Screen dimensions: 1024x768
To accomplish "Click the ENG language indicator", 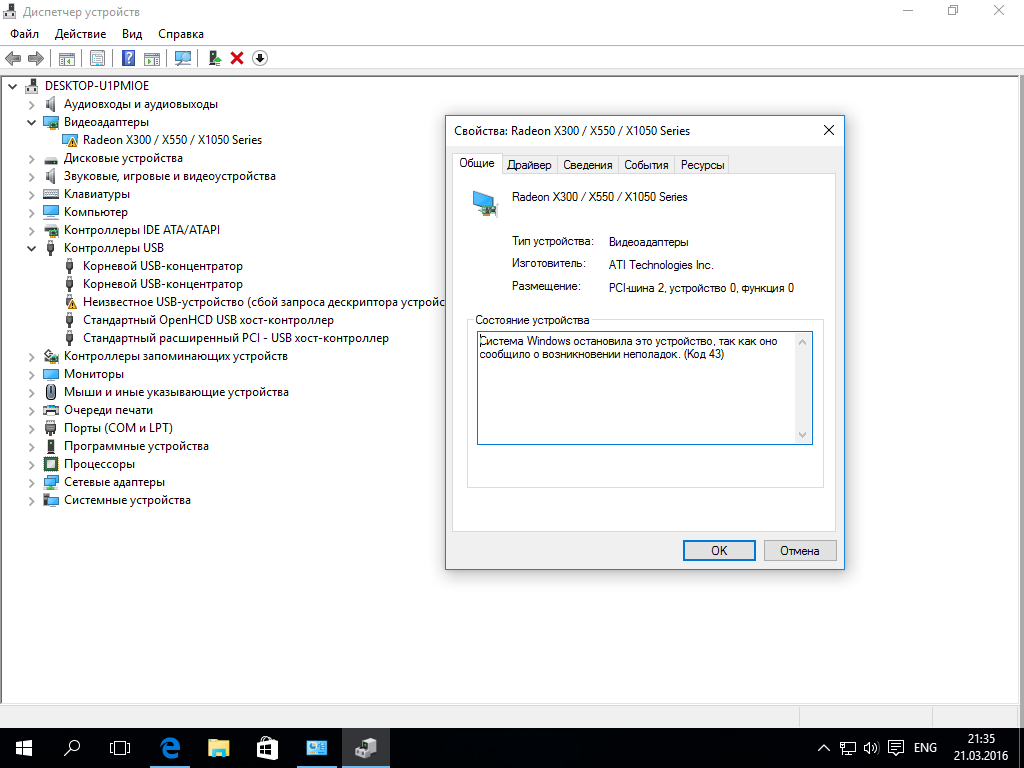I will tap(925, 748).
